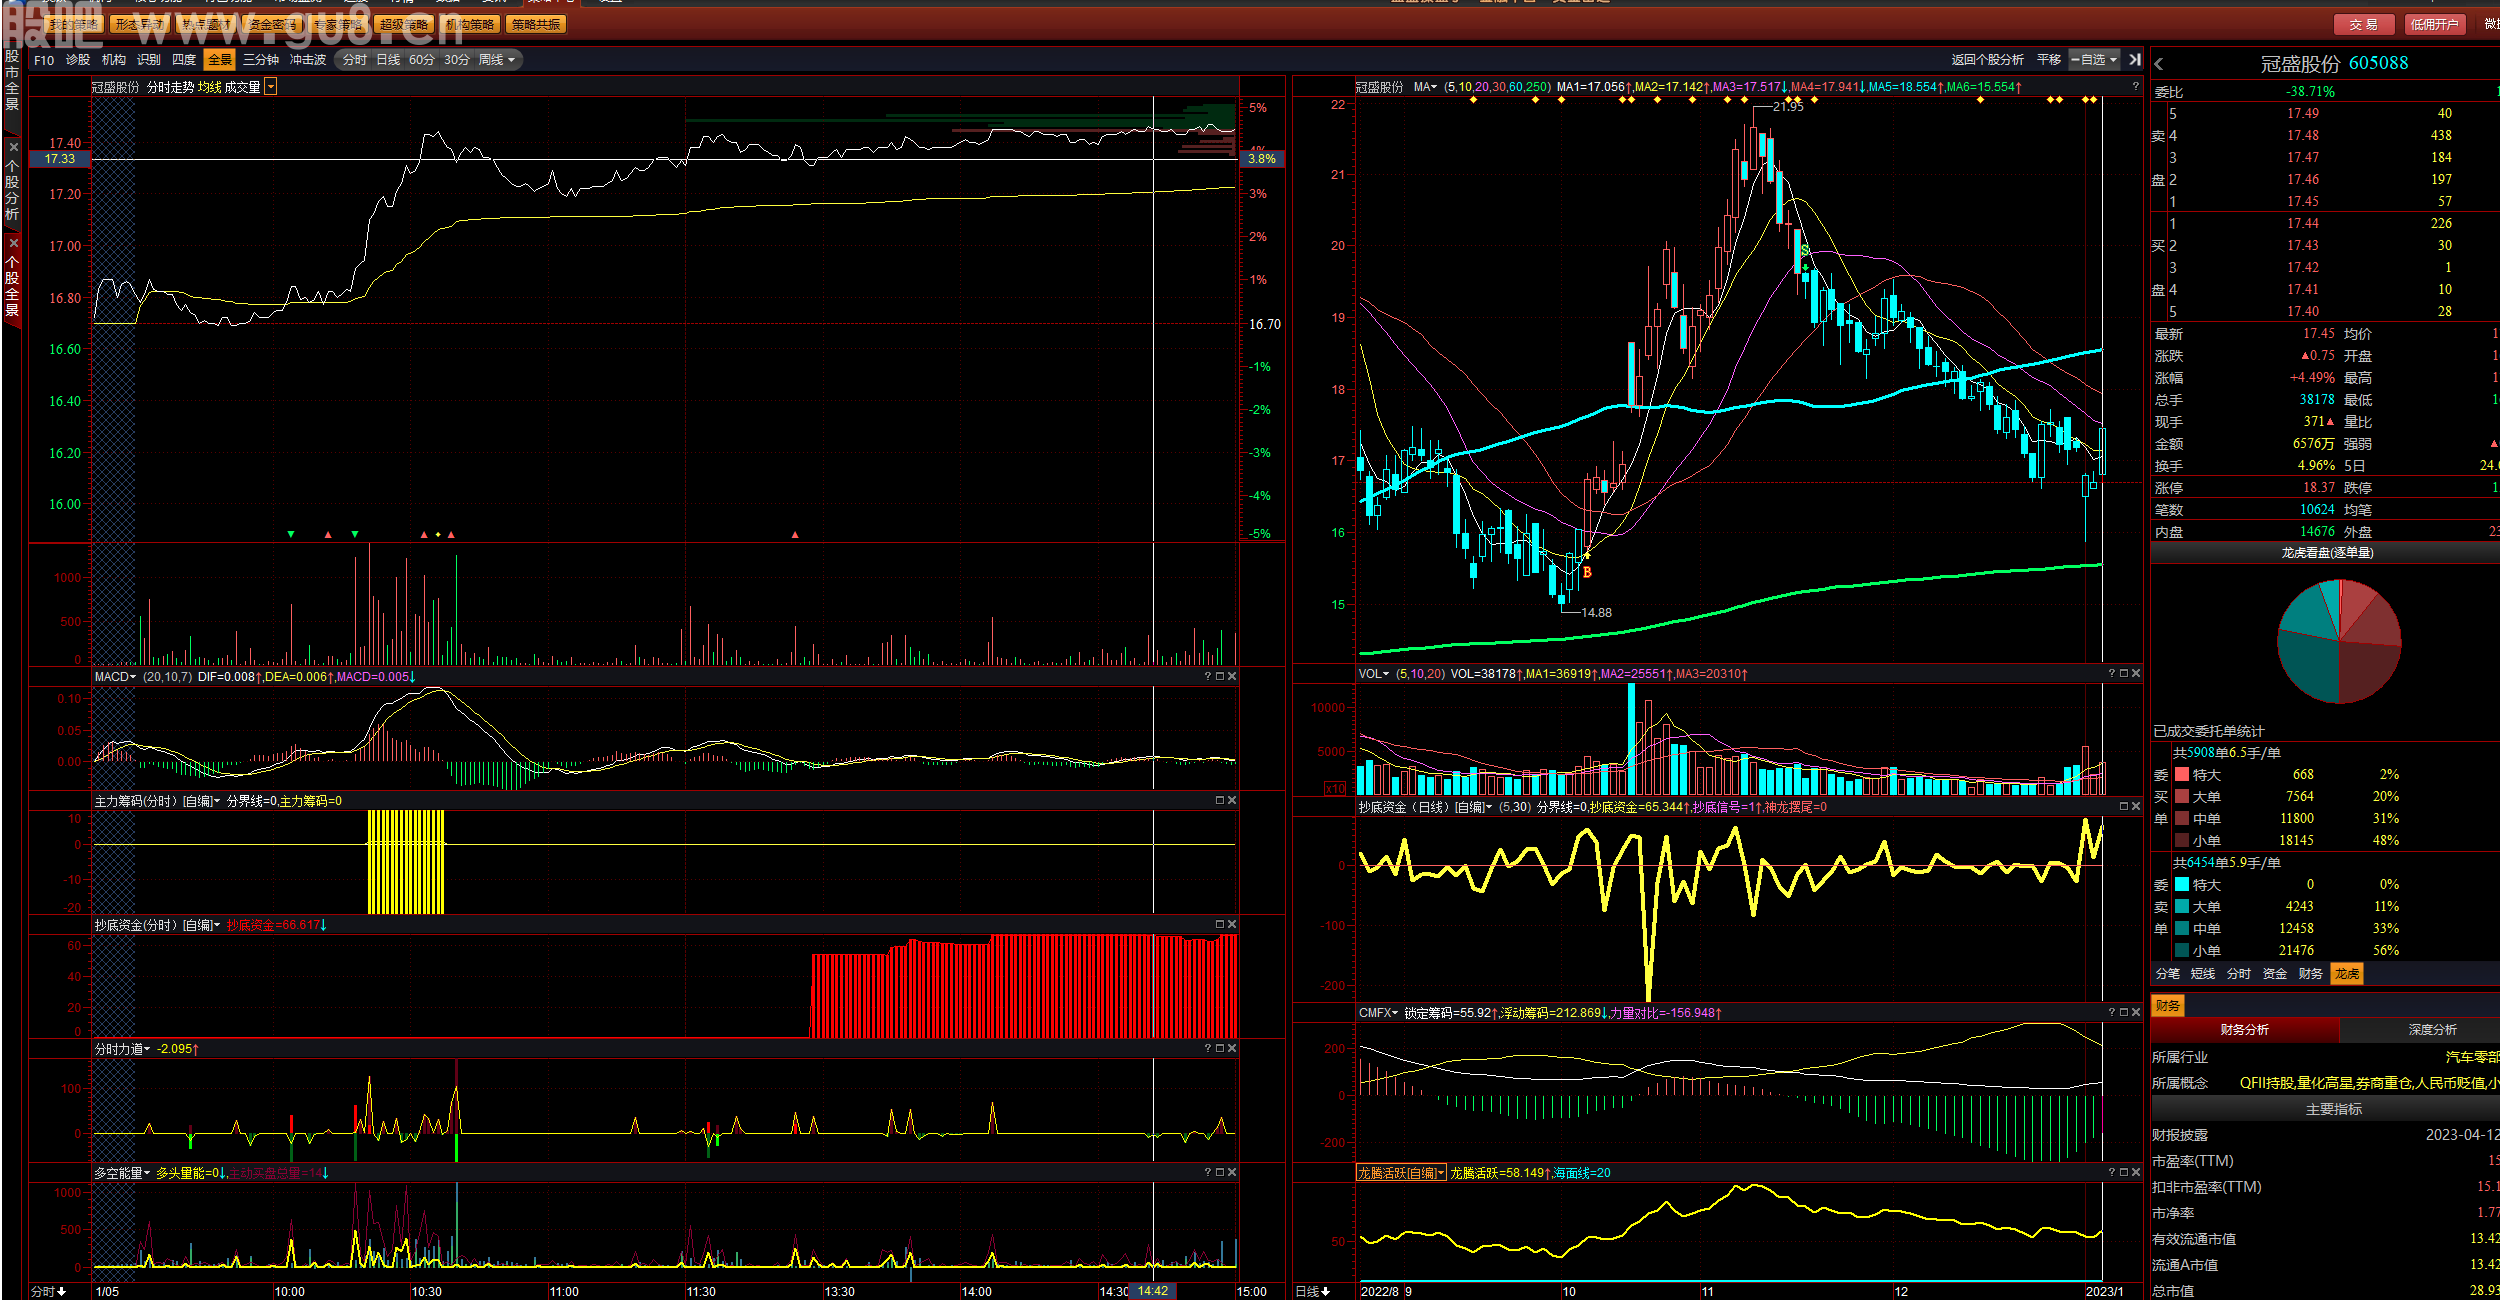Close the 个股分析 sidebar tab
Image resolution: width=2500 pixels, height=1300 pixels.
(13, 148)
